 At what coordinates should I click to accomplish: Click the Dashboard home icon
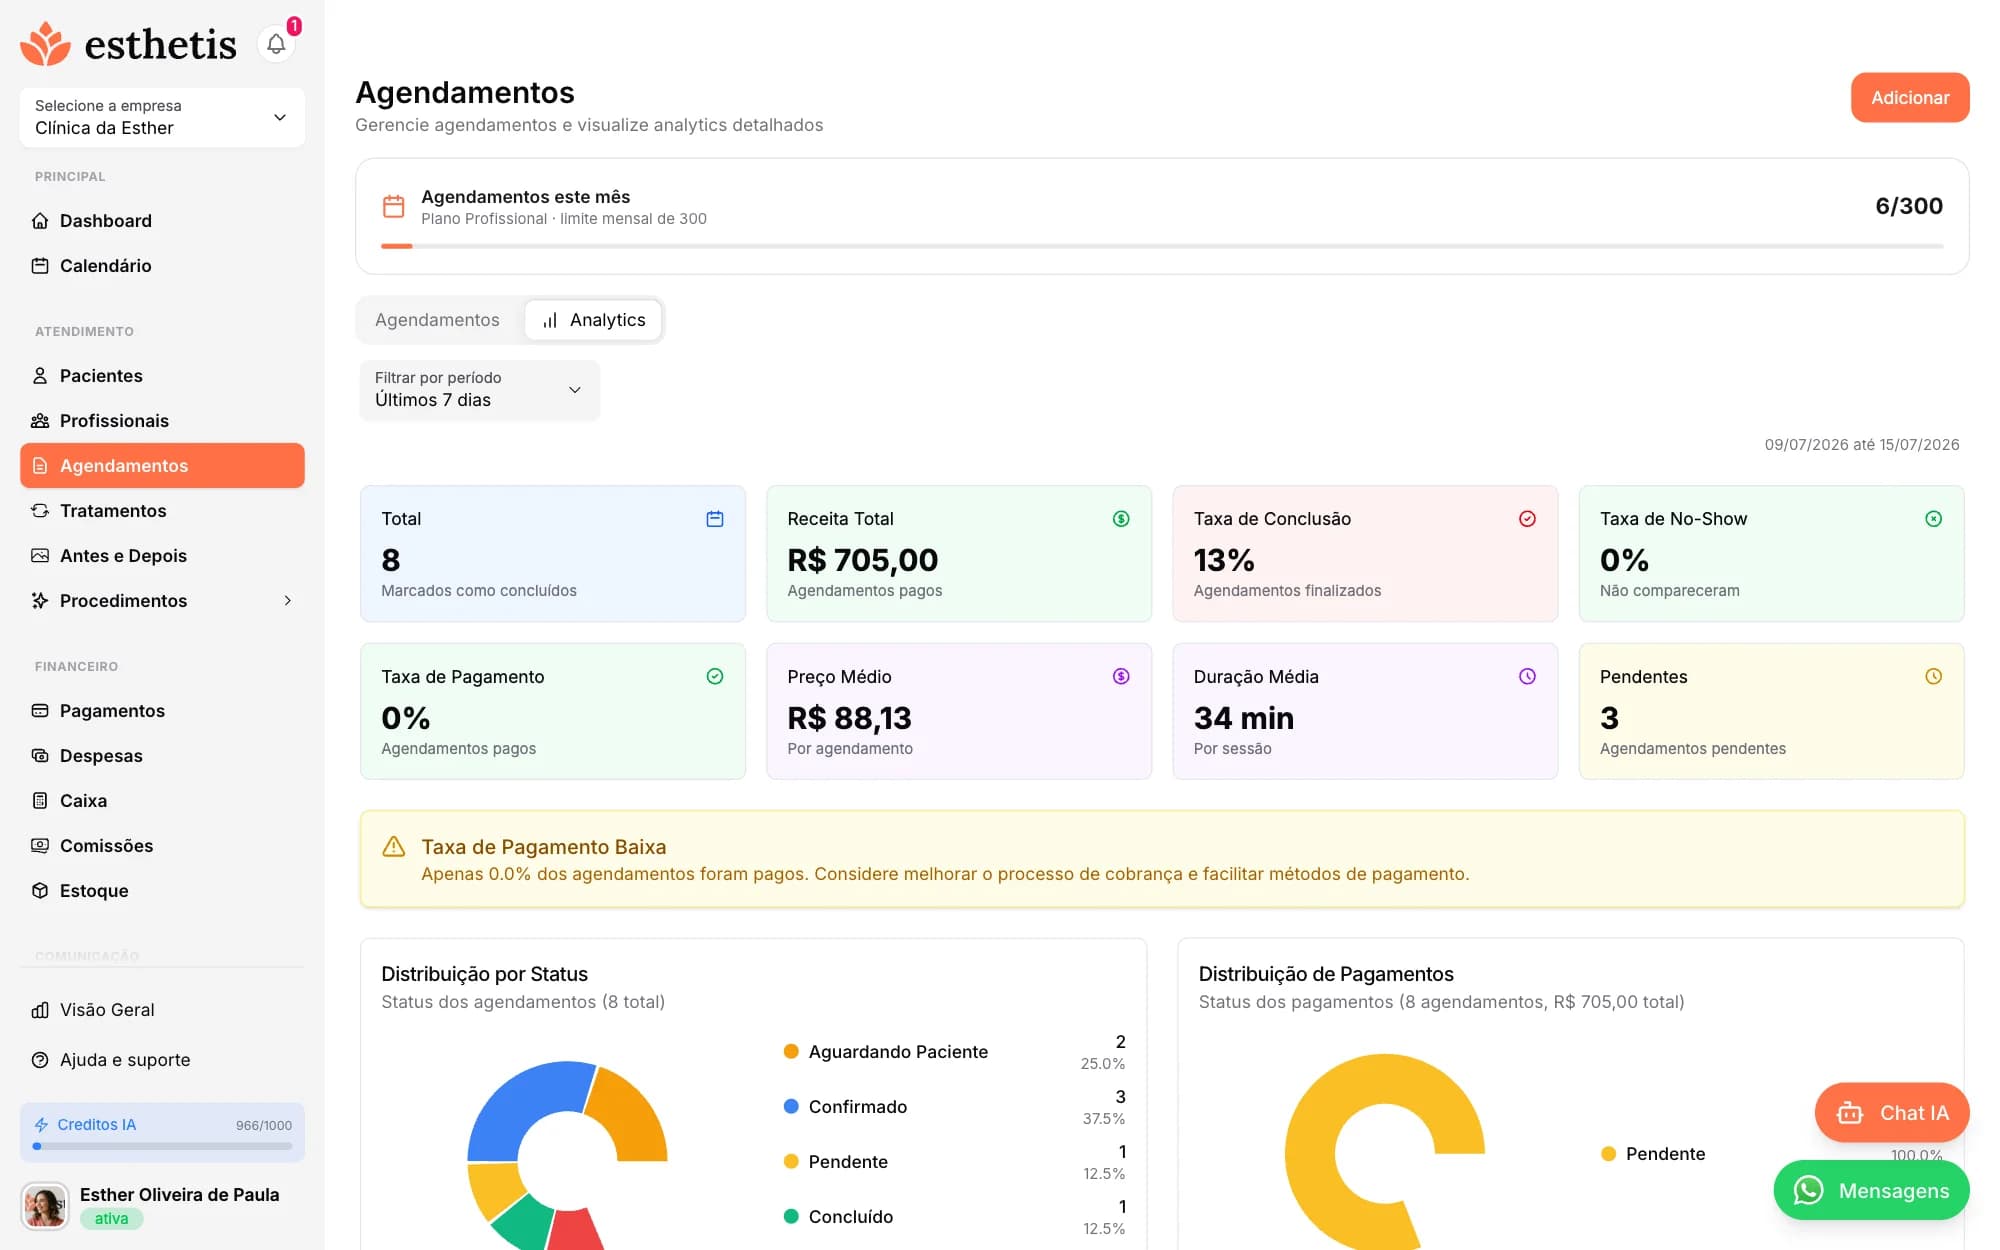click(40, 221)
